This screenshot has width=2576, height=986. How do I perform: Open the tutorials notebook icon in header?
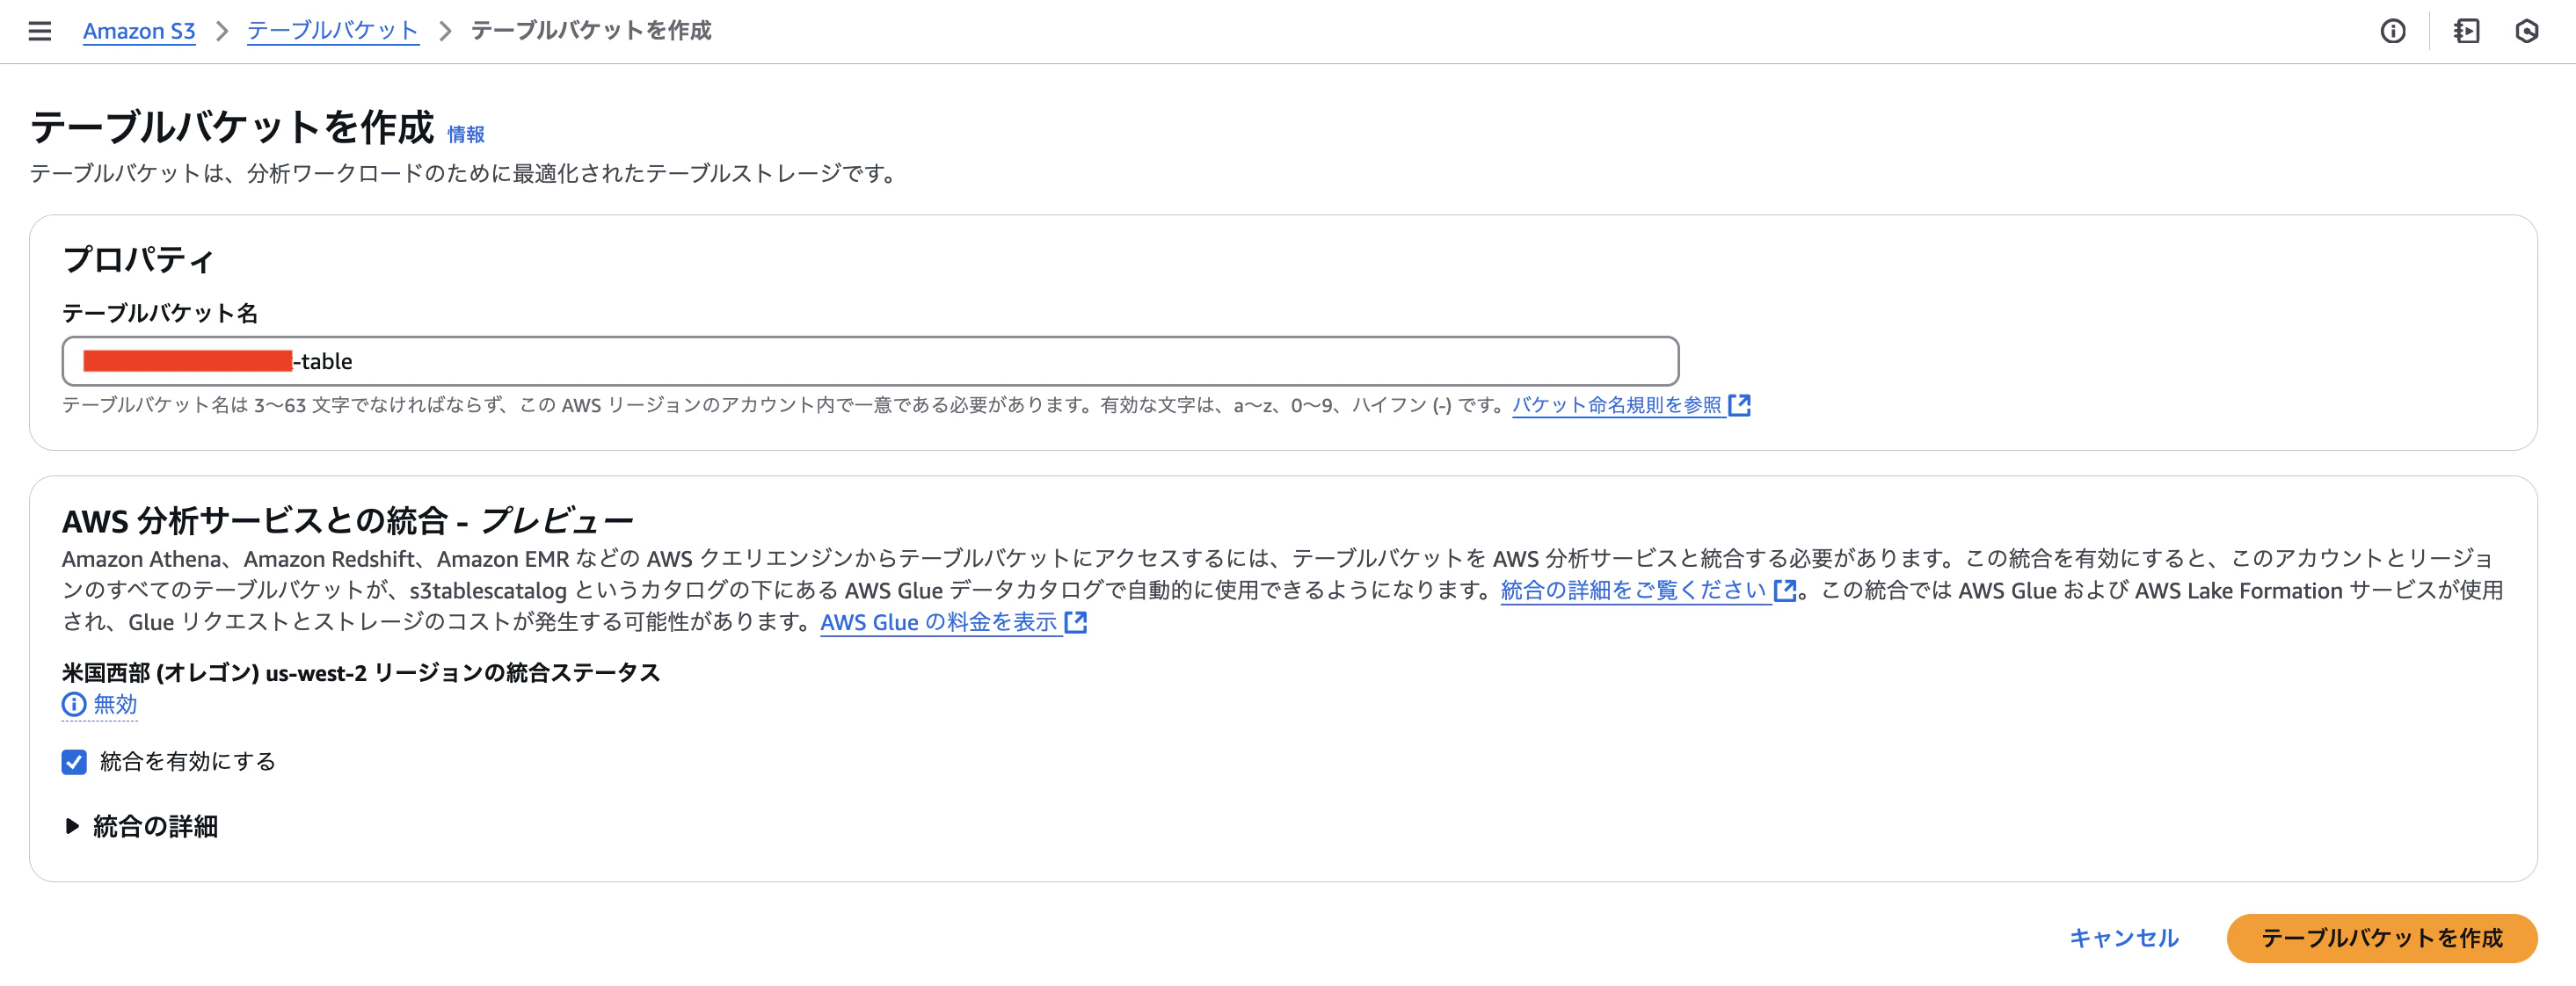[x=2467, y=31]
